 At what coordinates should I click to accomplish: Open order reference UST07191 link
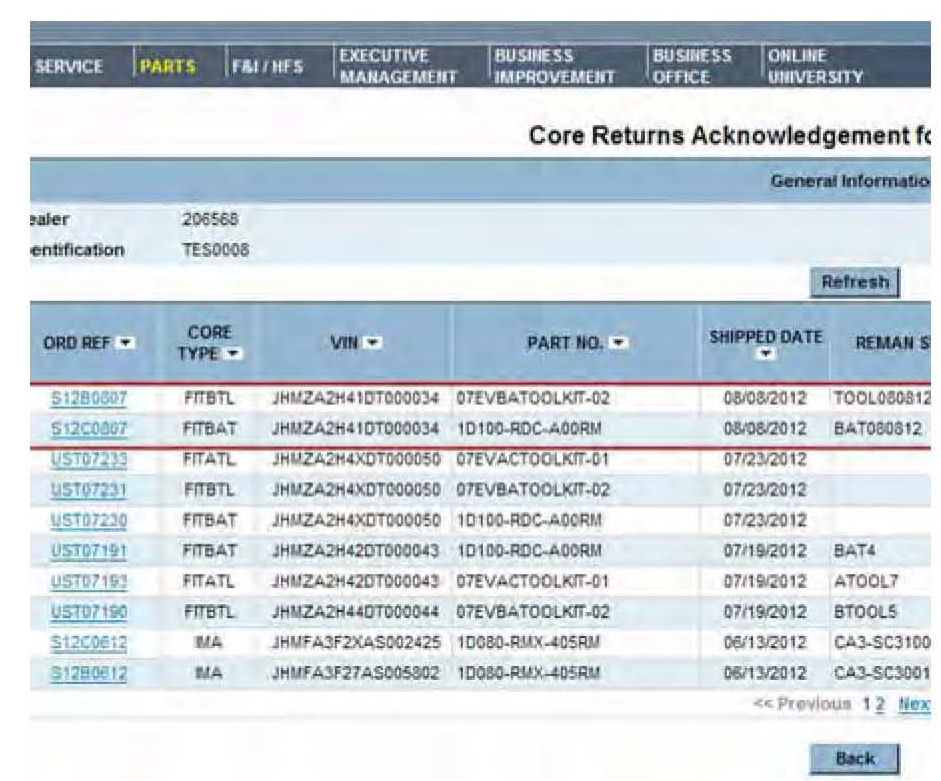[90, 550]
